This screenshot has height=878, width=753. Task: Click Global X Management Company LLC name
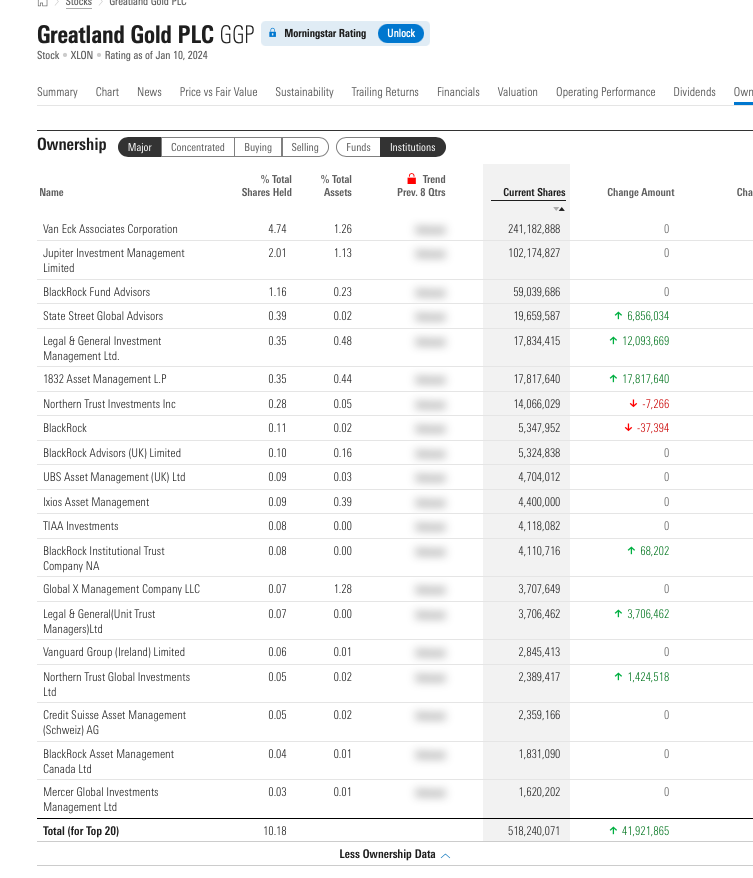click(121, 589)
